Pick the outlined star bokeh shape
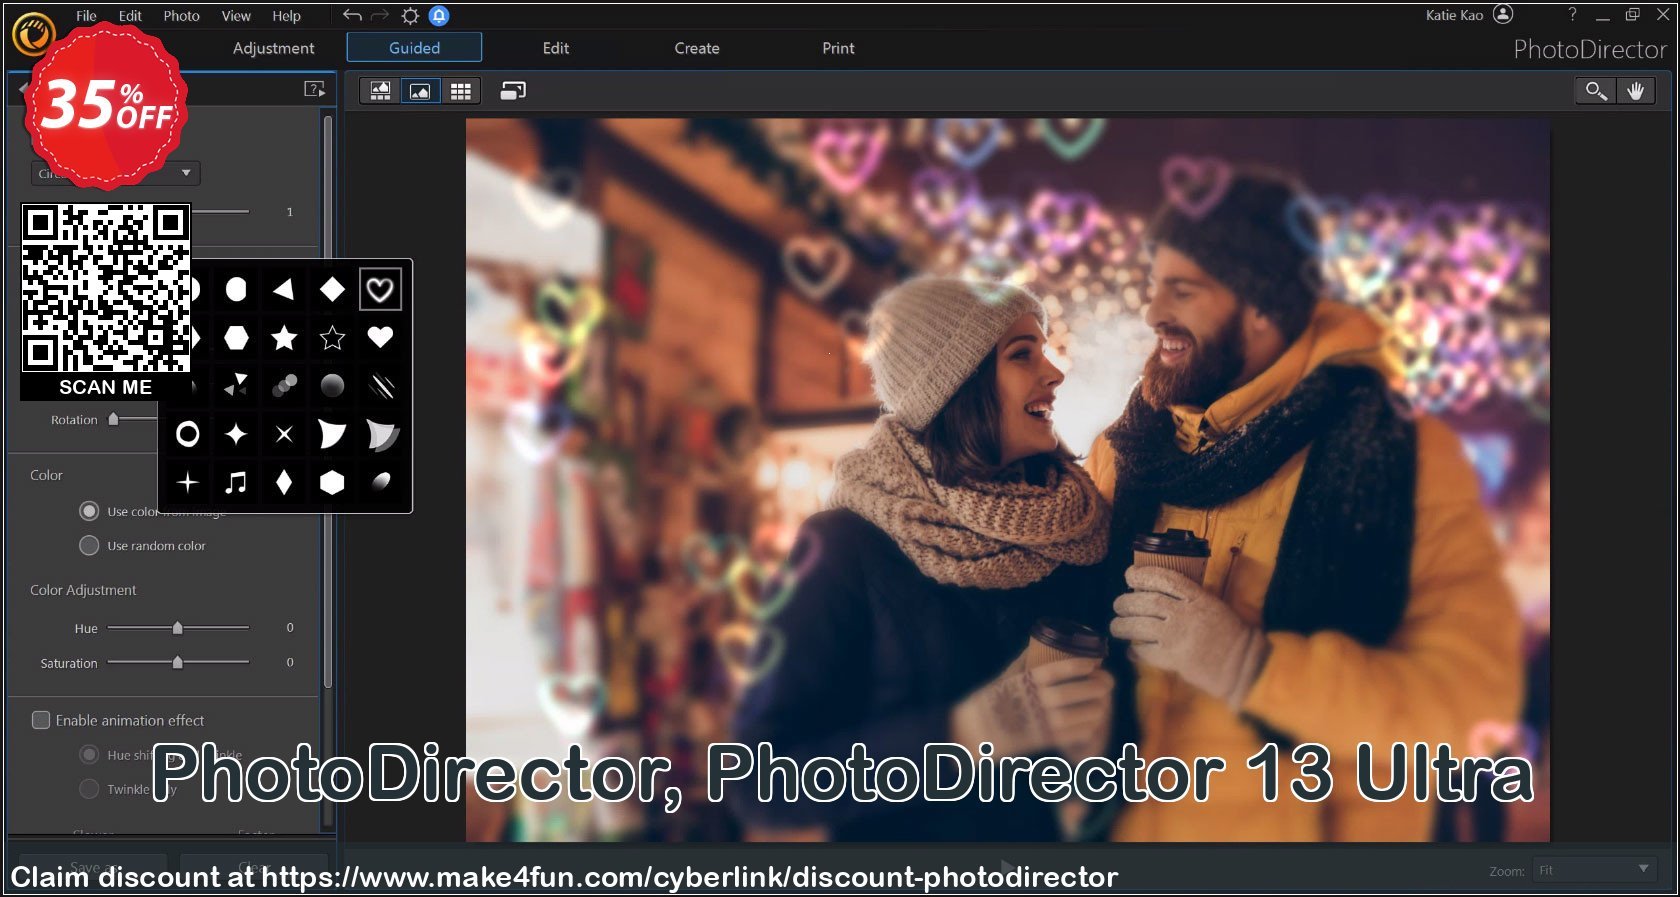The image size is (1680, 897). click(x=332, y=338)
